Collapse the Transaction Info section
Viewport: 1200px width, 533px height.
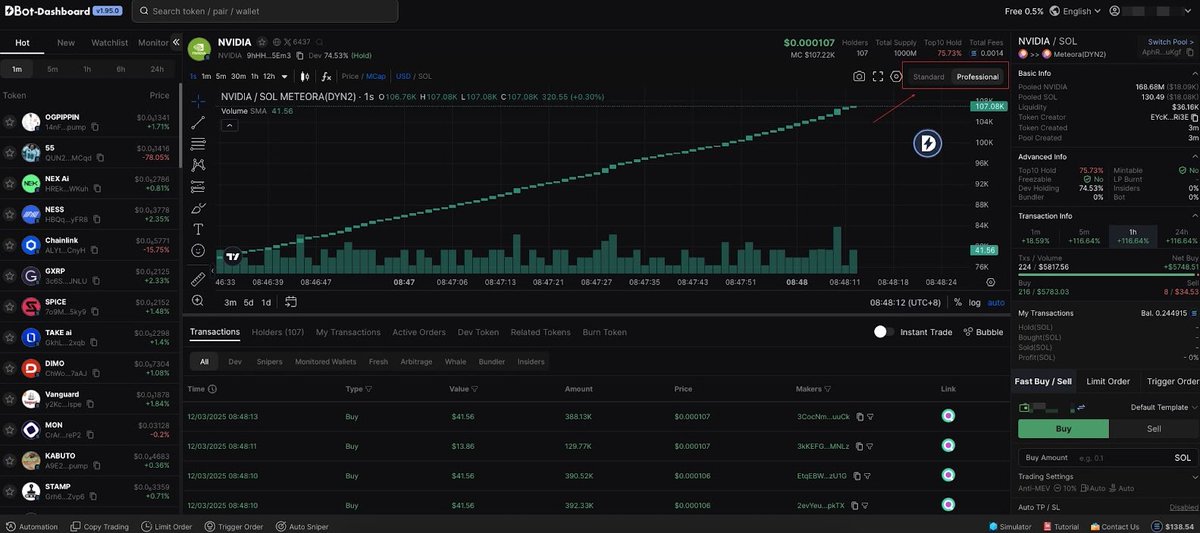(1195, 215)
